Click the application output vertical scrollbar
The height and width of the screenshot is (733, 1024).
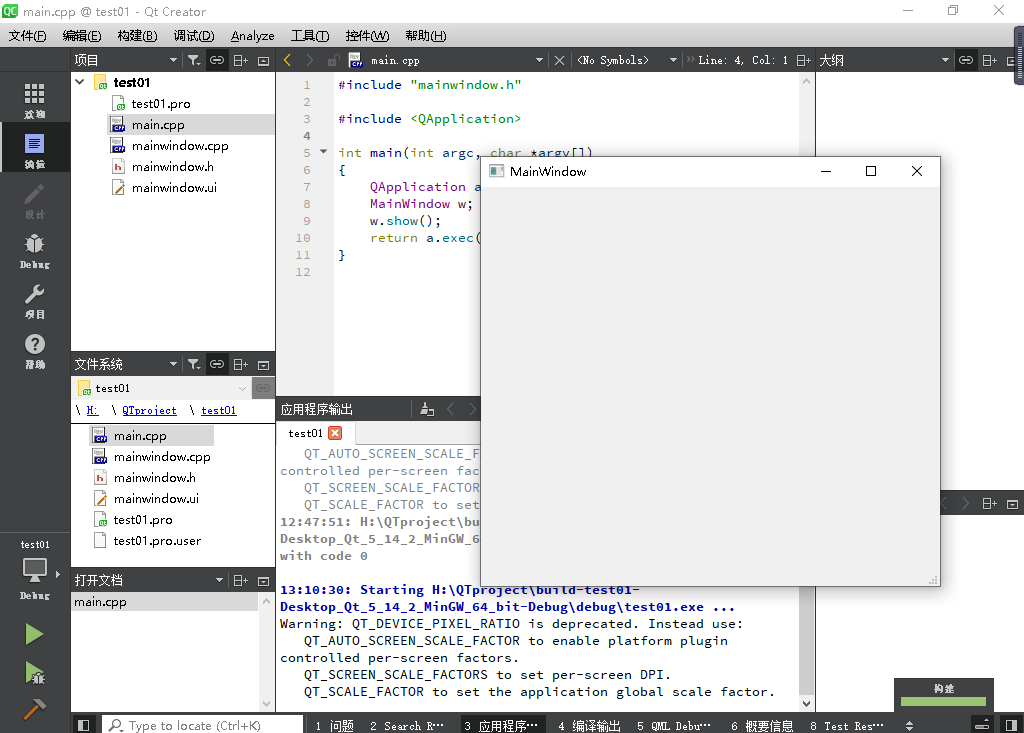click(807, 640)
